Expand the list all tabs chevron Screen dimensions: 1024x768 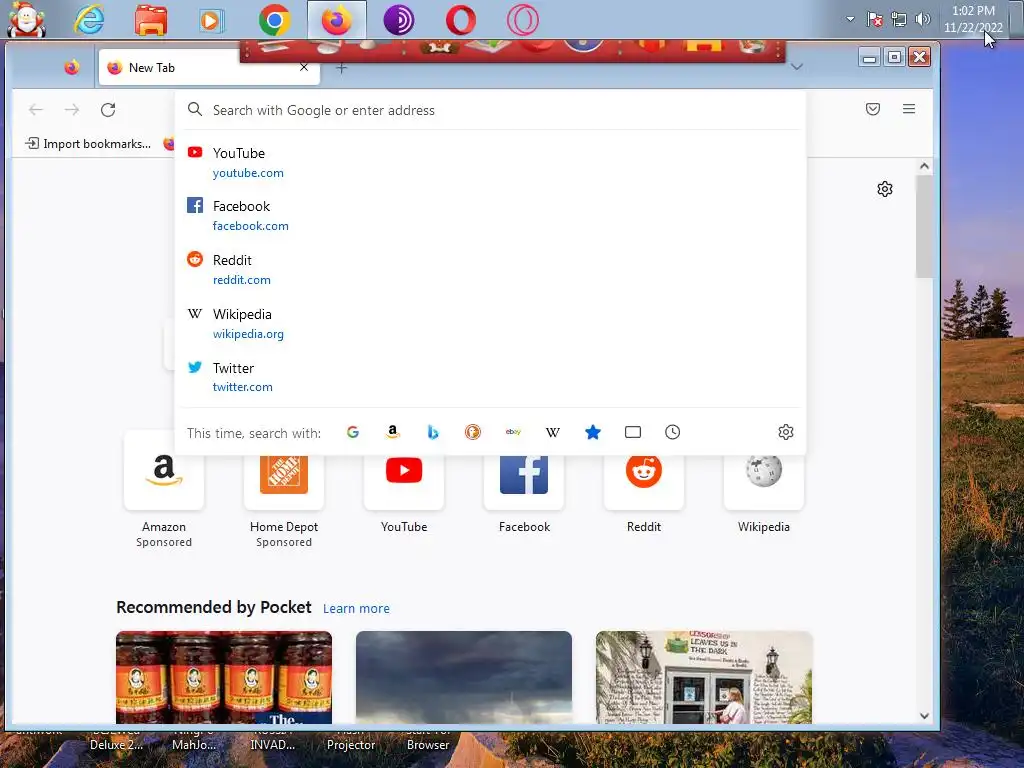point(797,67)
